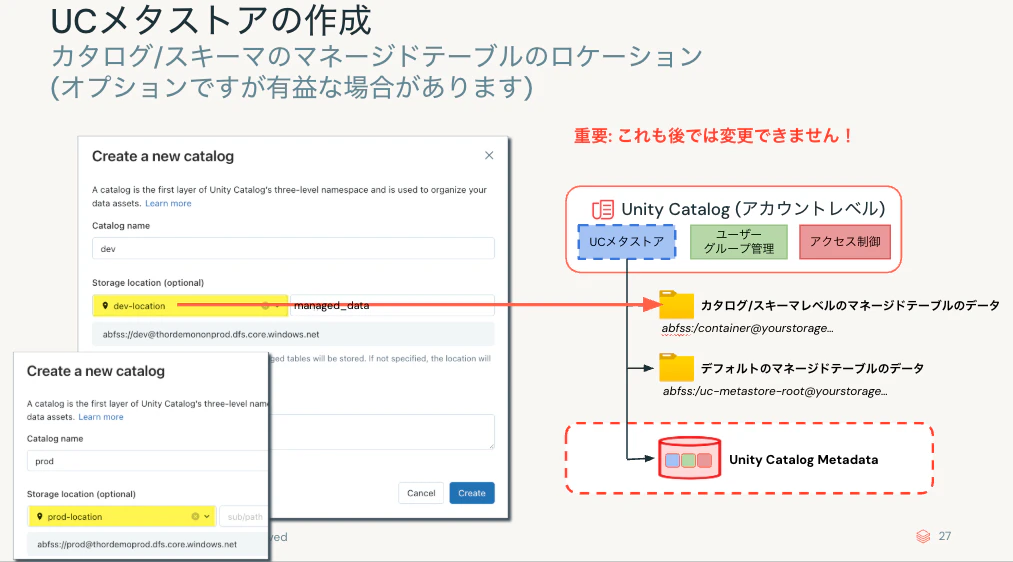Click the Unity Catalog book icon

click(603, 209)
